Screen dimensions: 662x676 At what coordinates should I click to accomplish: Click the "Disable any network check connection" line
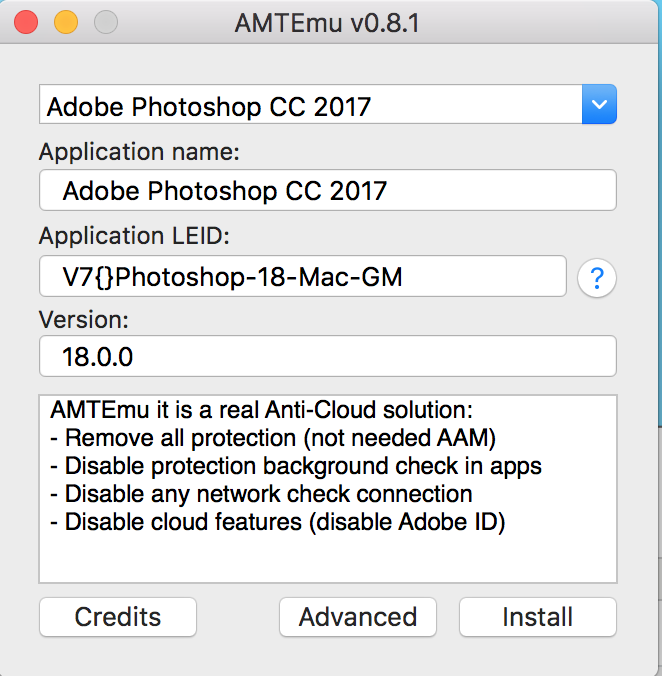268,494
